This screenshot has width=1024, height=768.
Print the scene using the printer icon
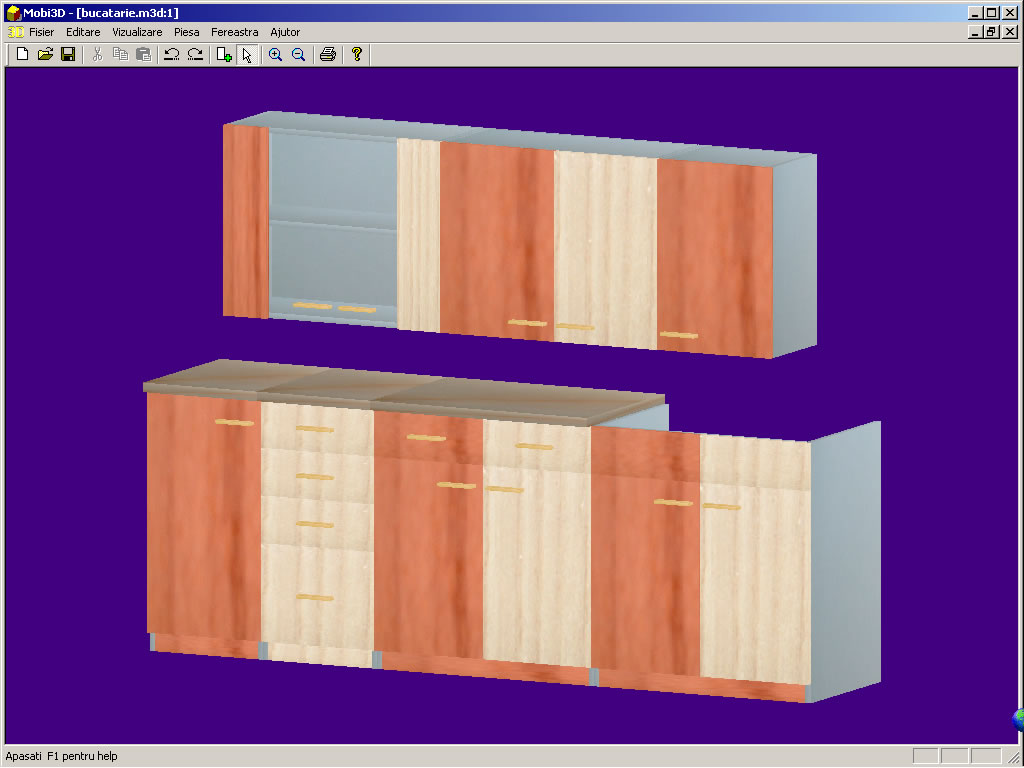pos(327,54)
